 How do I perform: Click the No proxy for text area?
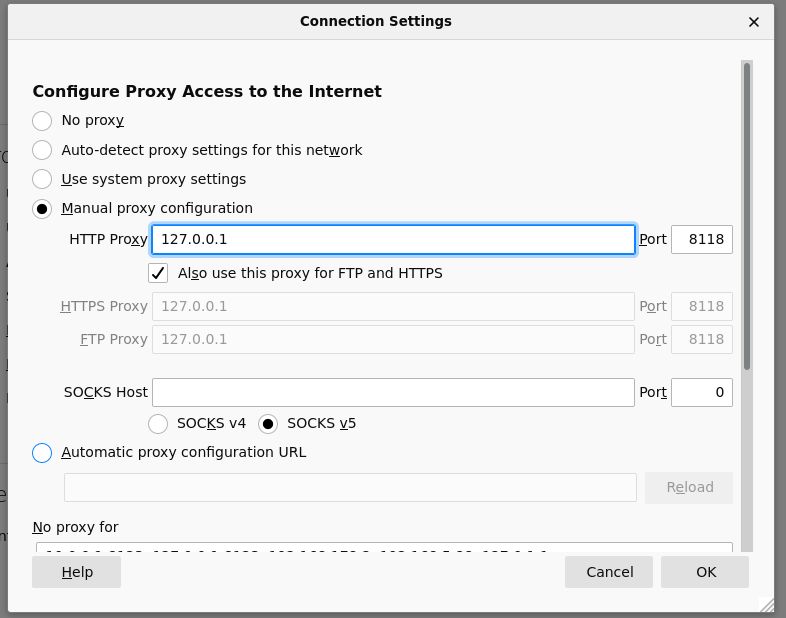[384, 547]
